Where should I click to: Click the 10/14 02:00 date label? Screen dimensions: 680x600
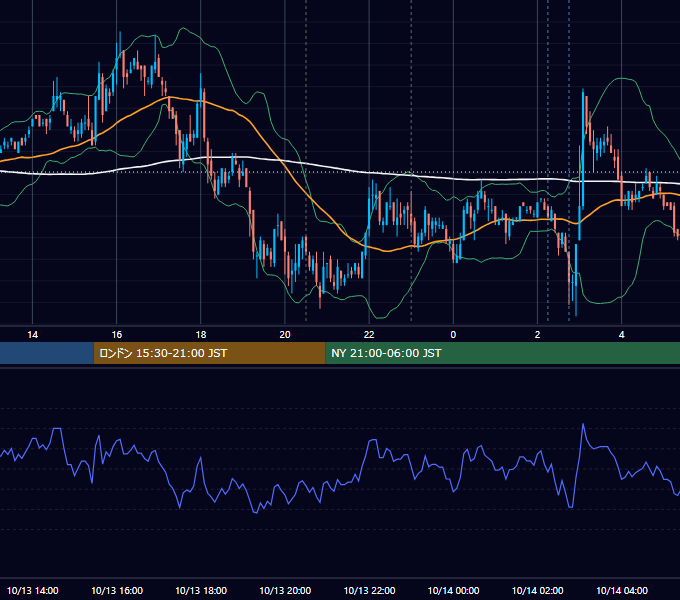537,590
